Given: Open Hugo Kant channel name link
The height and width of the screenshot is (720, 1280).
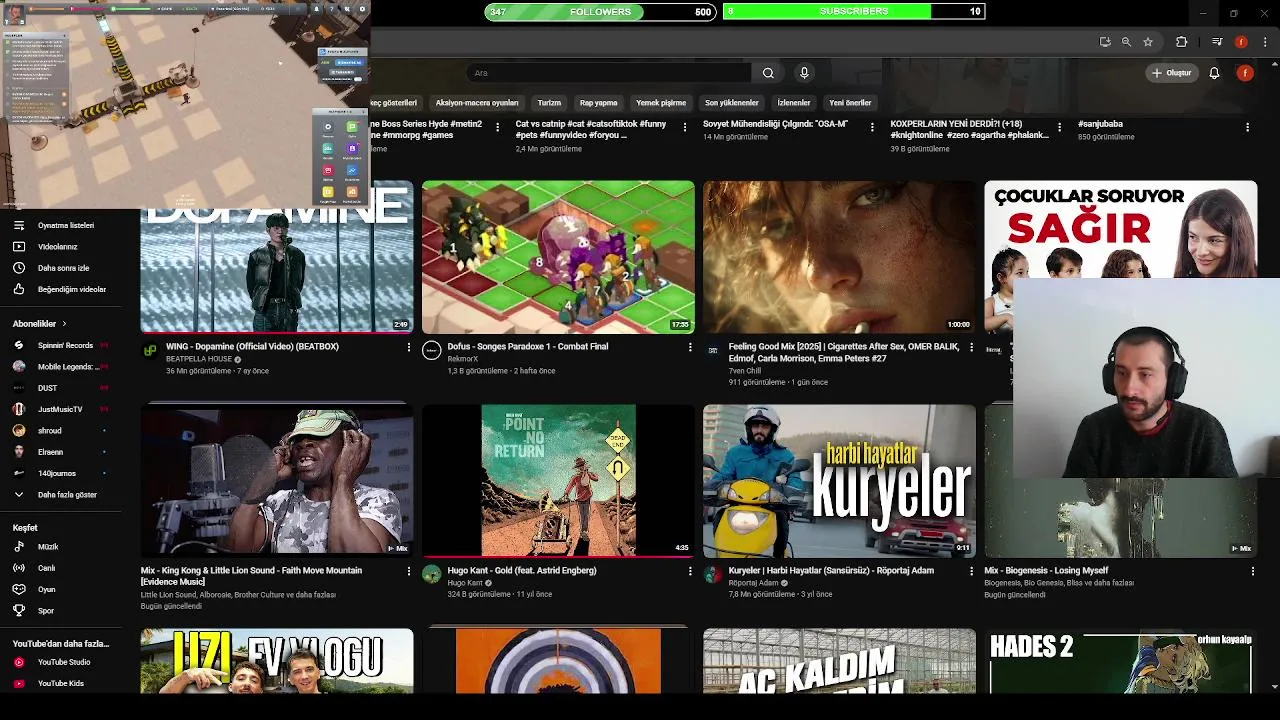Looking at the screenshot, I should point(465,583).
